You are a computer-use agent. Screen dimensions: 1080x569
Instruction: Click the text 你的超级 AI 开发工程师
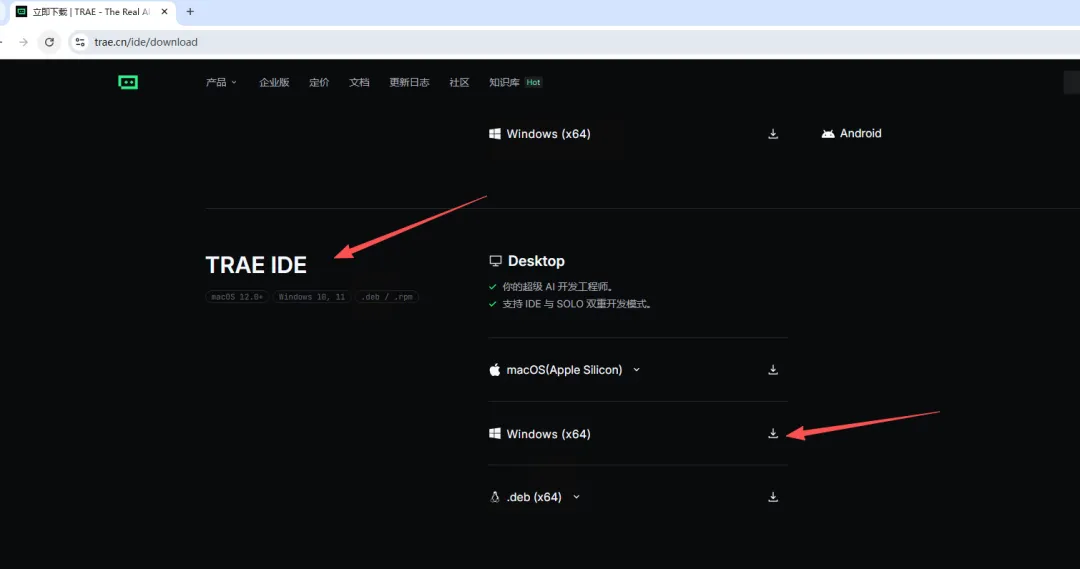point(557,287)
